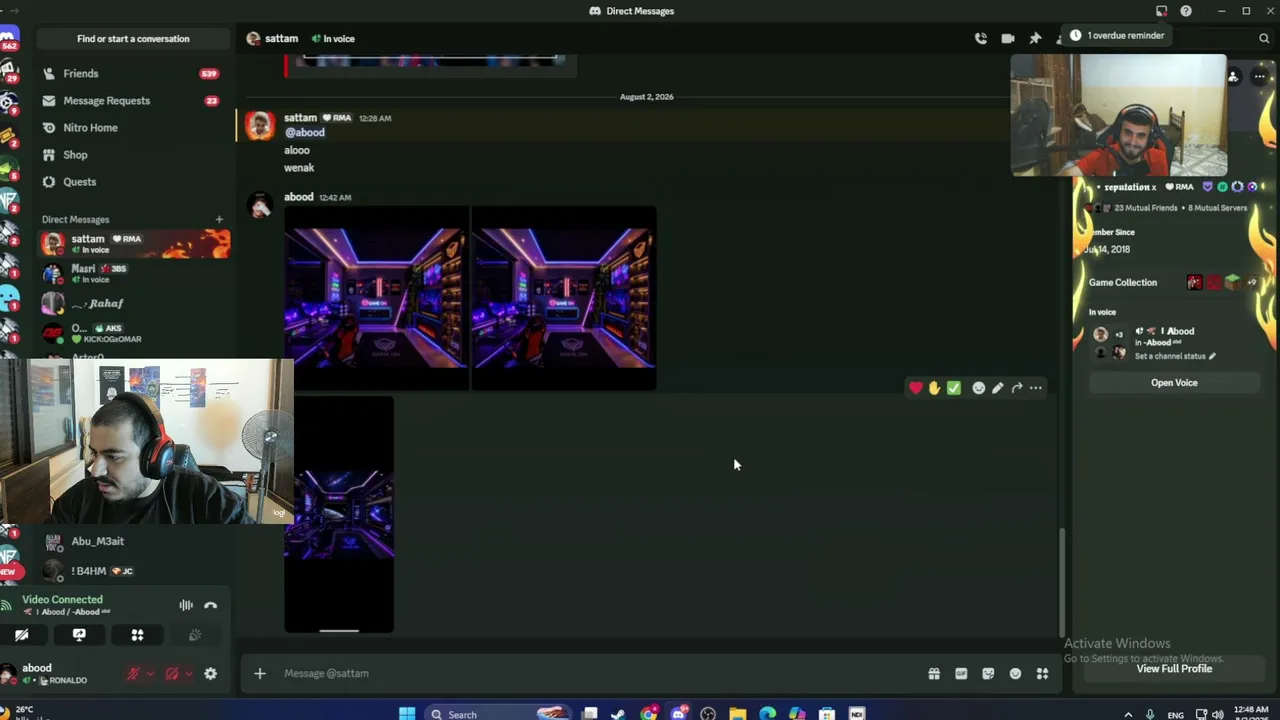Toggle microphone mute in user panel
The image size is (1280, 720).
pyautogui.click(x=132, y=674)
